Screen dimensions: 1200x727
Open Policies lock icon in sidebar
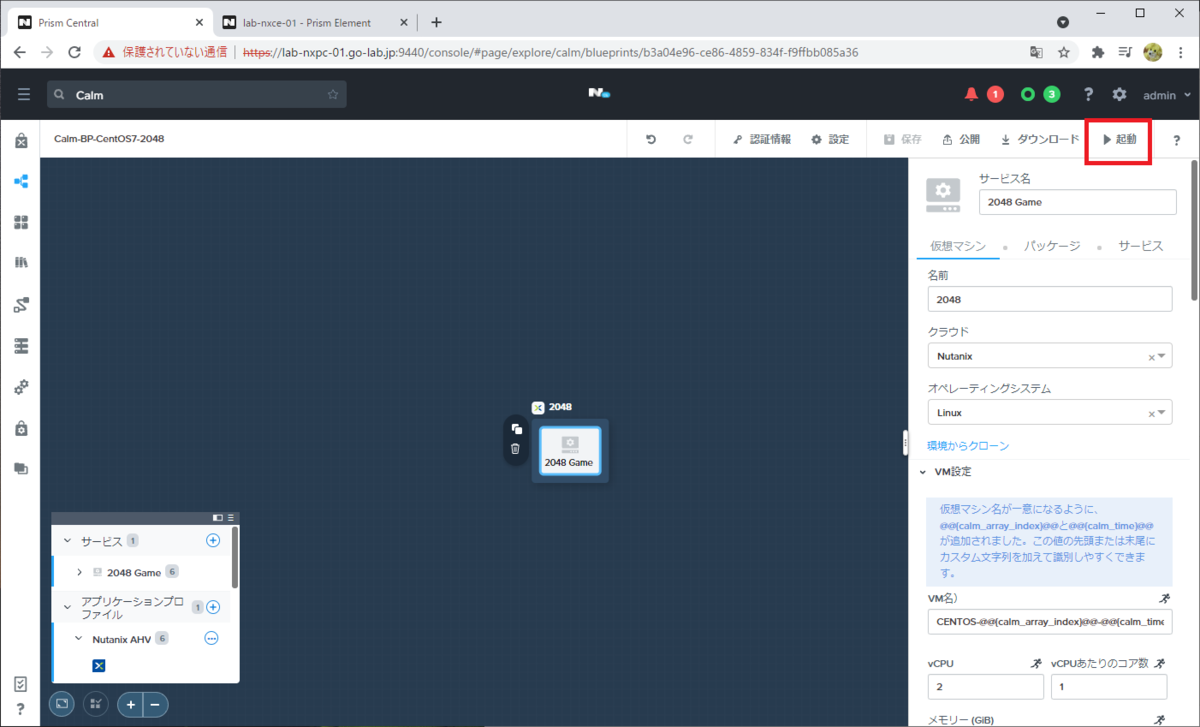pos(21,428)
